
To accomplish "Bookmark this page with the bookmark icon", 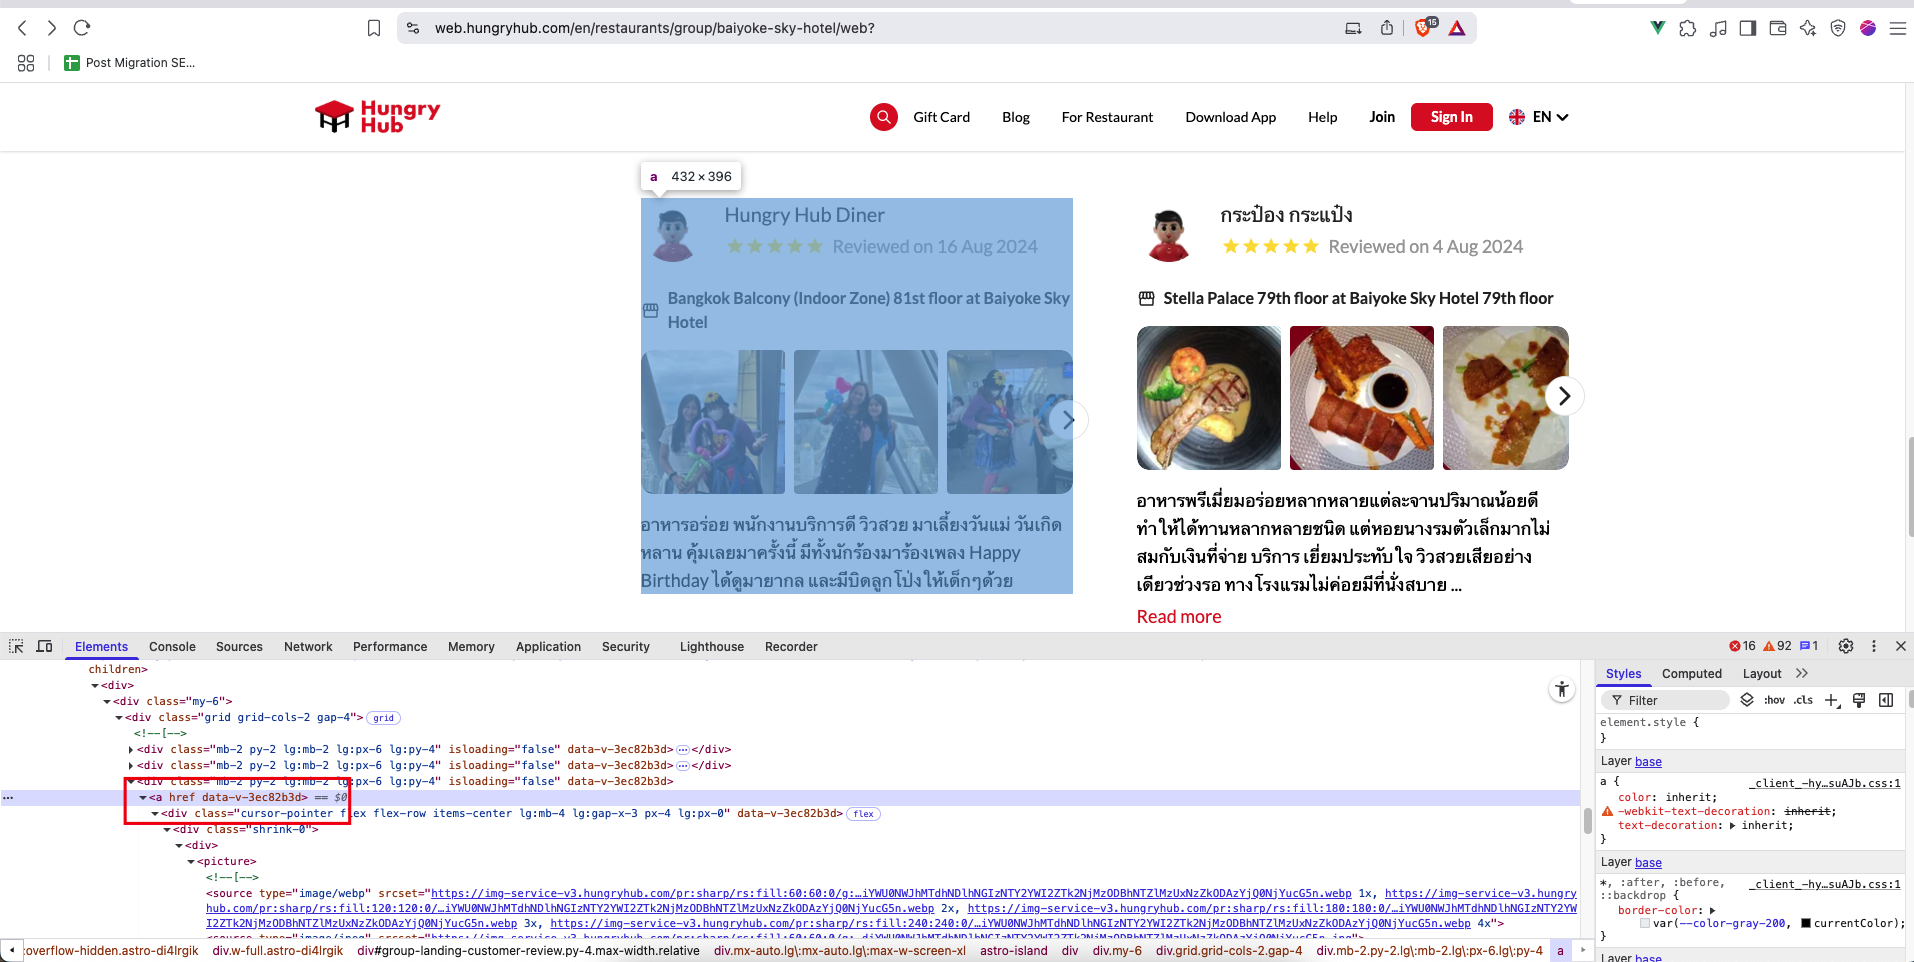I will tap(374, 28).
